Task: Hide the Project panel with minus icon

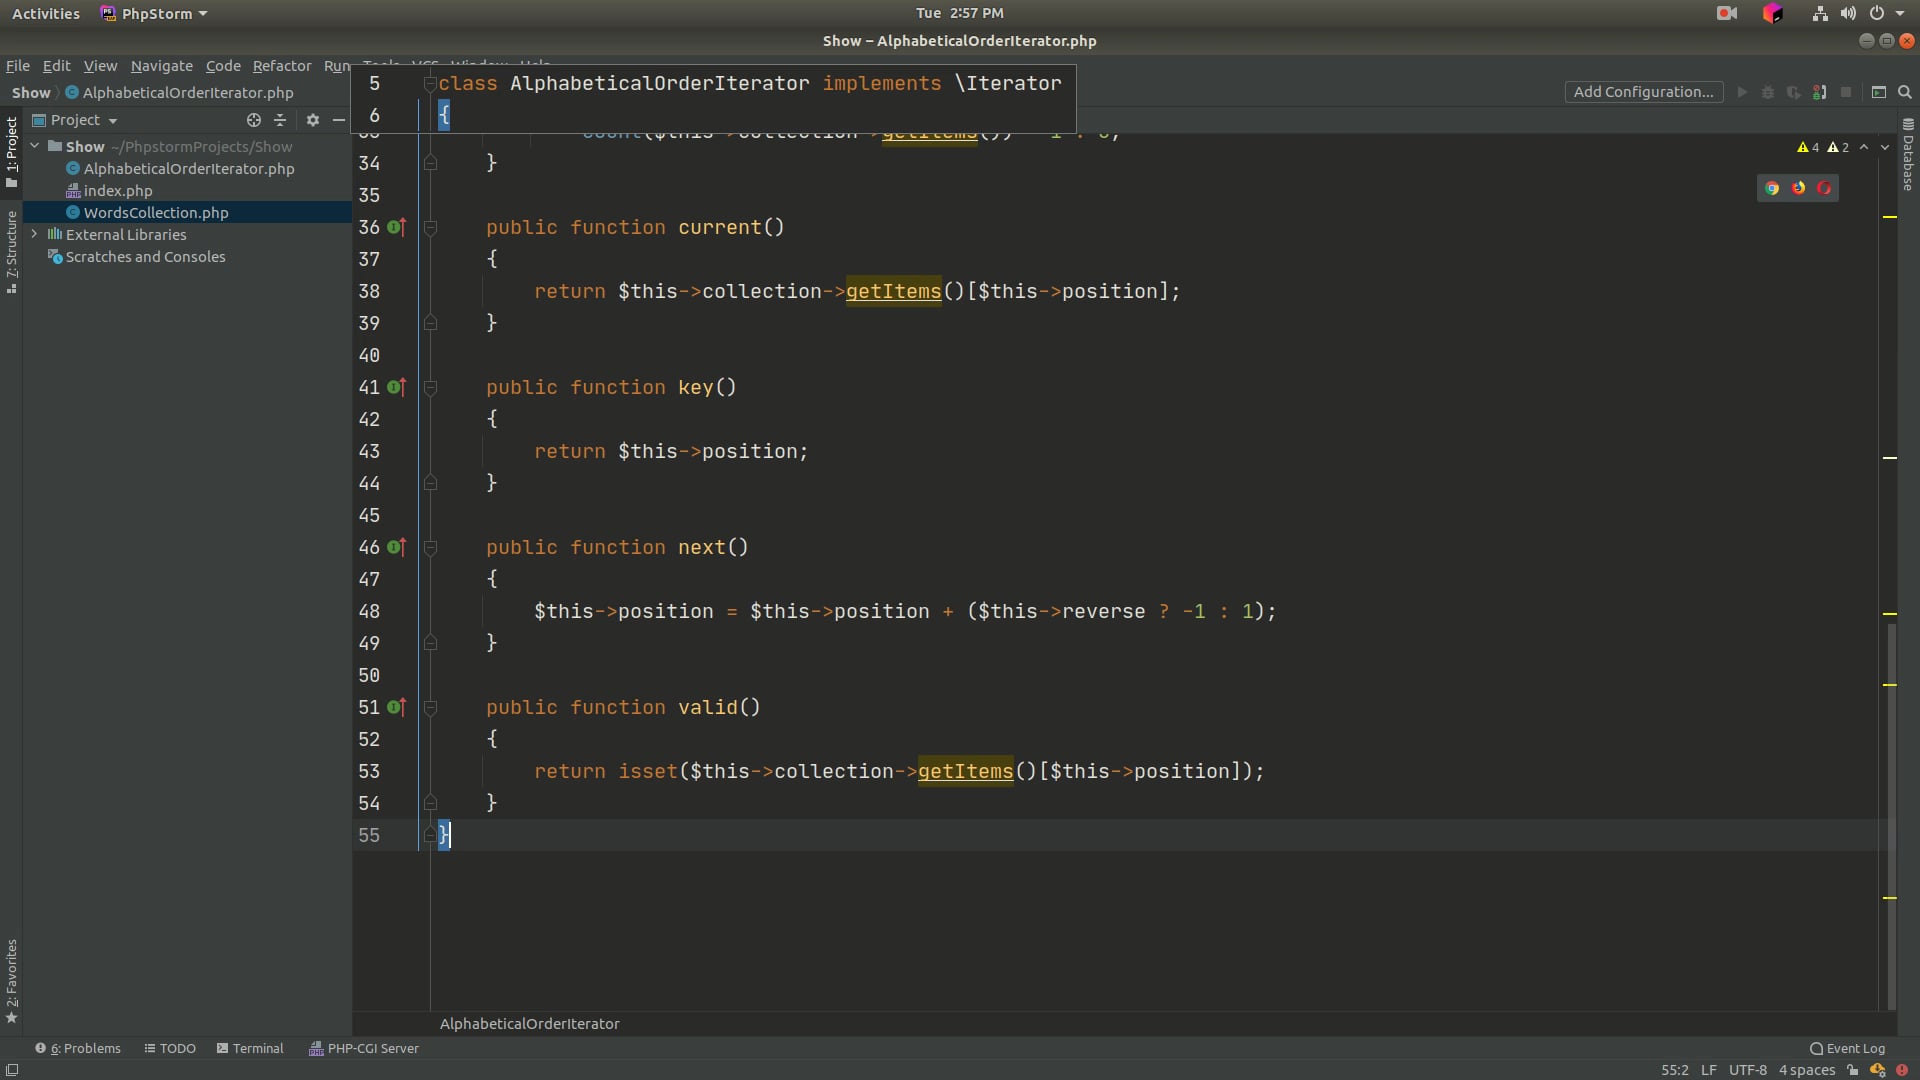Action: tap(339, 120)
